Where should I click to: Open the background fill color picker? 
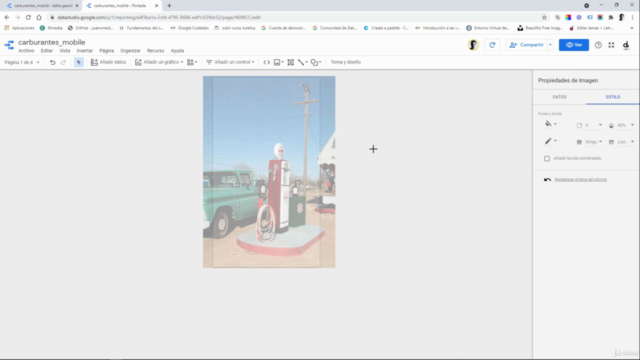[550, 124]
